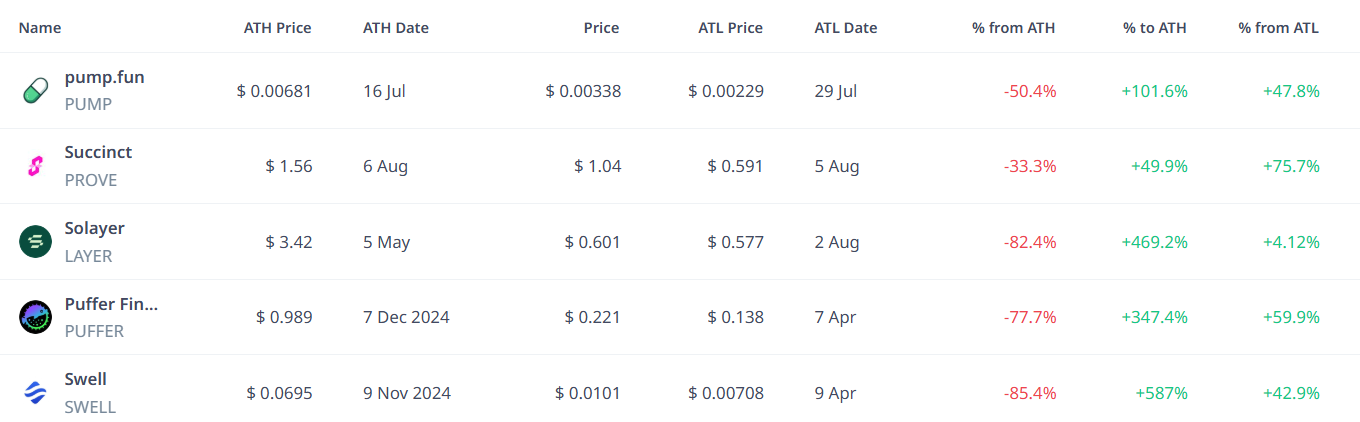Sort by ATH Price column header
1360x422 pixels.
point(278,28)
